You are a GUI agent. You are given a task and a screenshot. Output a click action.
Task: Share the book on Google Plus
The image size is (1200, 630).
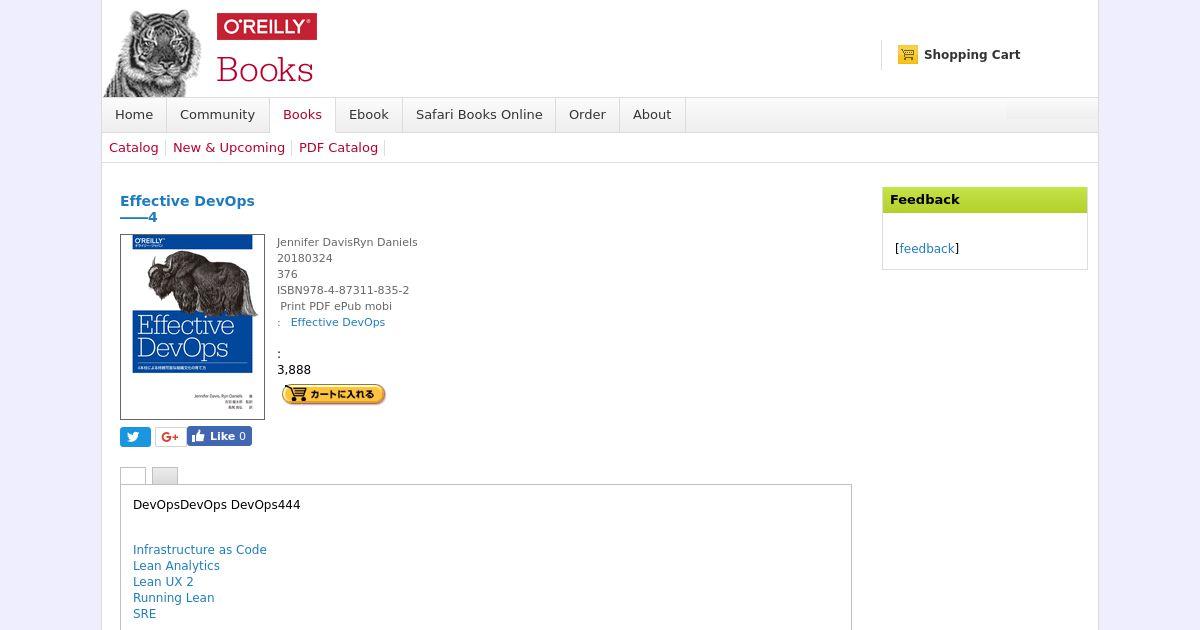[x=170, y=437]
